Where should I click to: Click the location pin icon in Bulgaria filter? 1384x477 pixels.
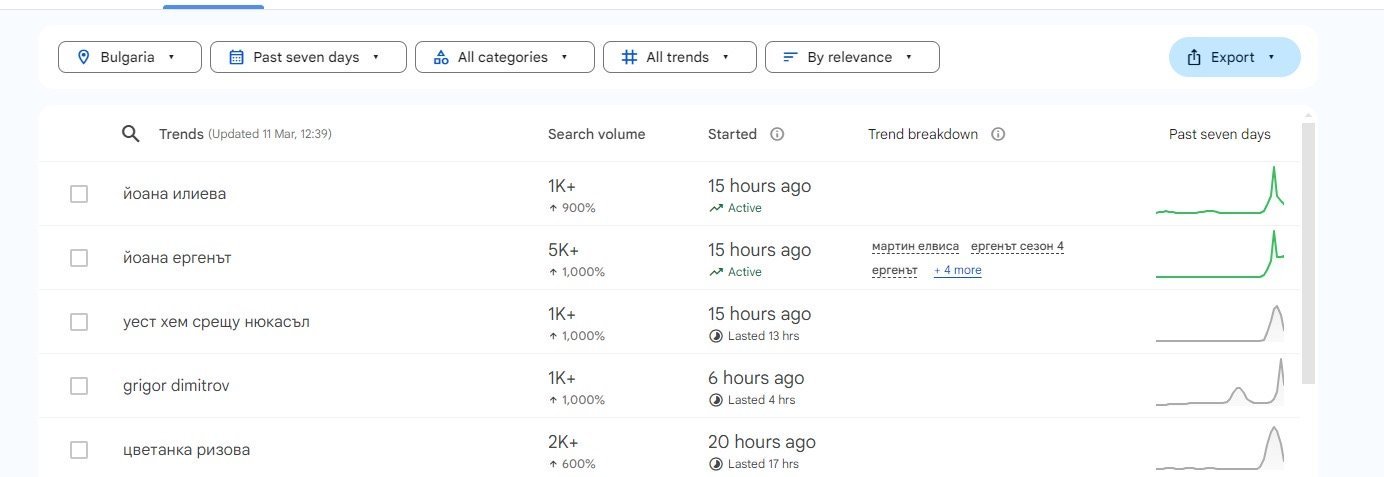click(x=83, y=57)
